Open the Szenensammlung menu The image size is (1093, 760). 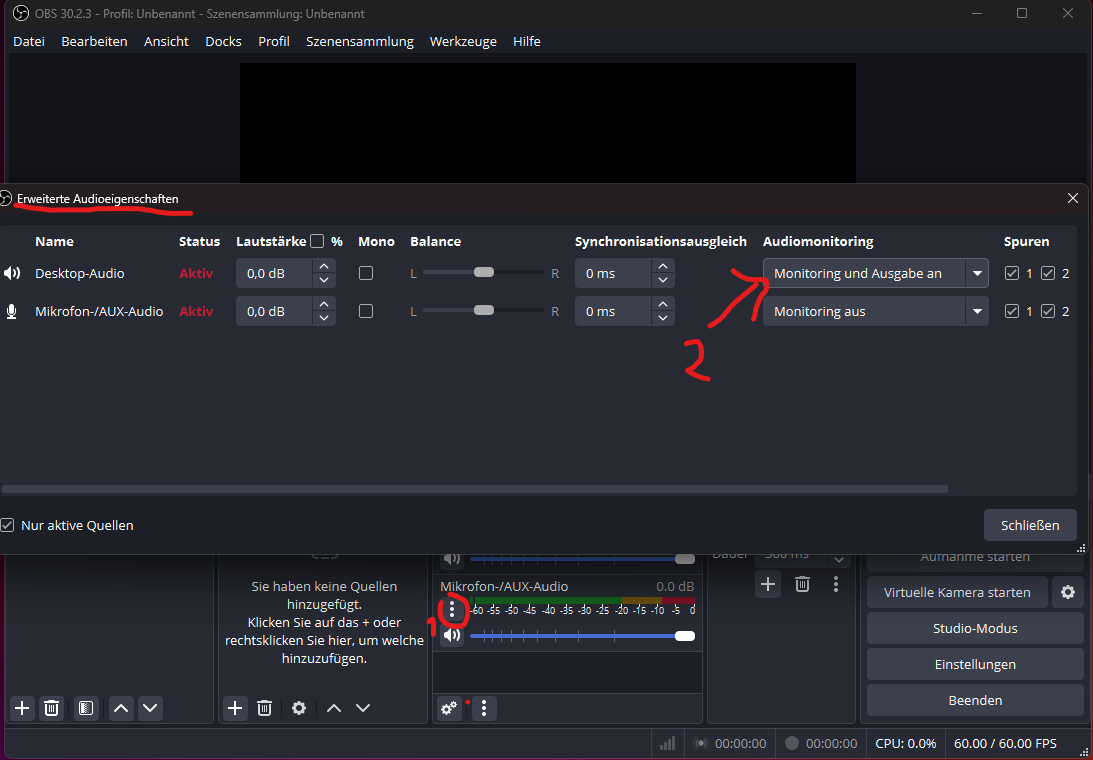tap(360, 41)
